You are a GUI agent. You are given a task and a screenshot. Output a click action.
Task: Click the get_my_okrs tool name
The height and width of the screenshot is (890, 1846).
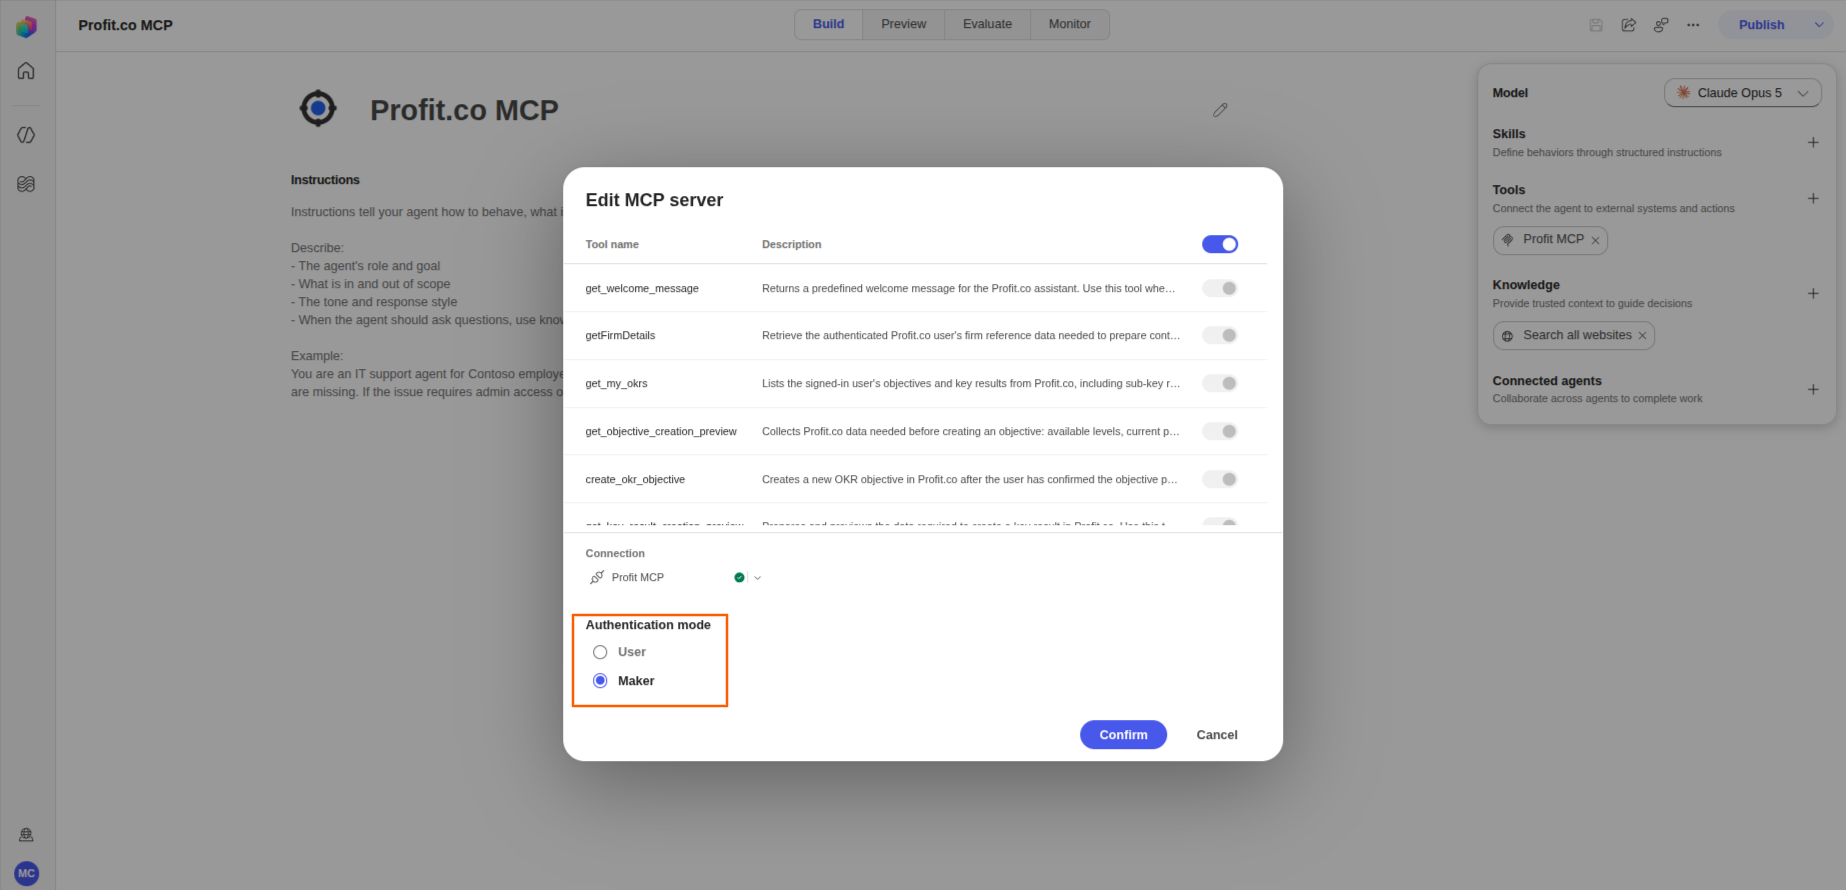click(x=616, y=383)
